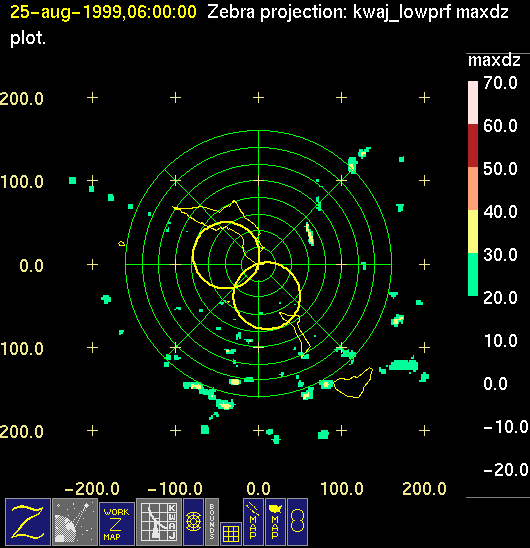Screen dimensions: 530x548
Task: Click the KWAJ grid map icon
Action: 159,522
